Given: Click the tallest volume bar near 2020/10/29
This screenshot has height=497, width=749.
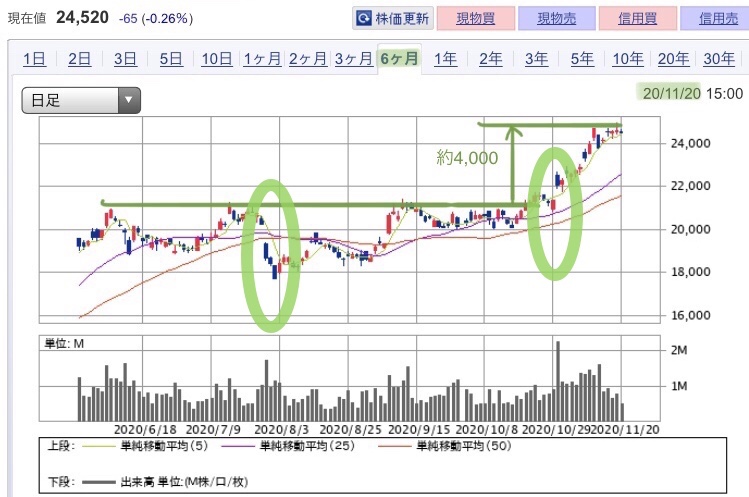Looking at the screenshot, I should (558, 381).
